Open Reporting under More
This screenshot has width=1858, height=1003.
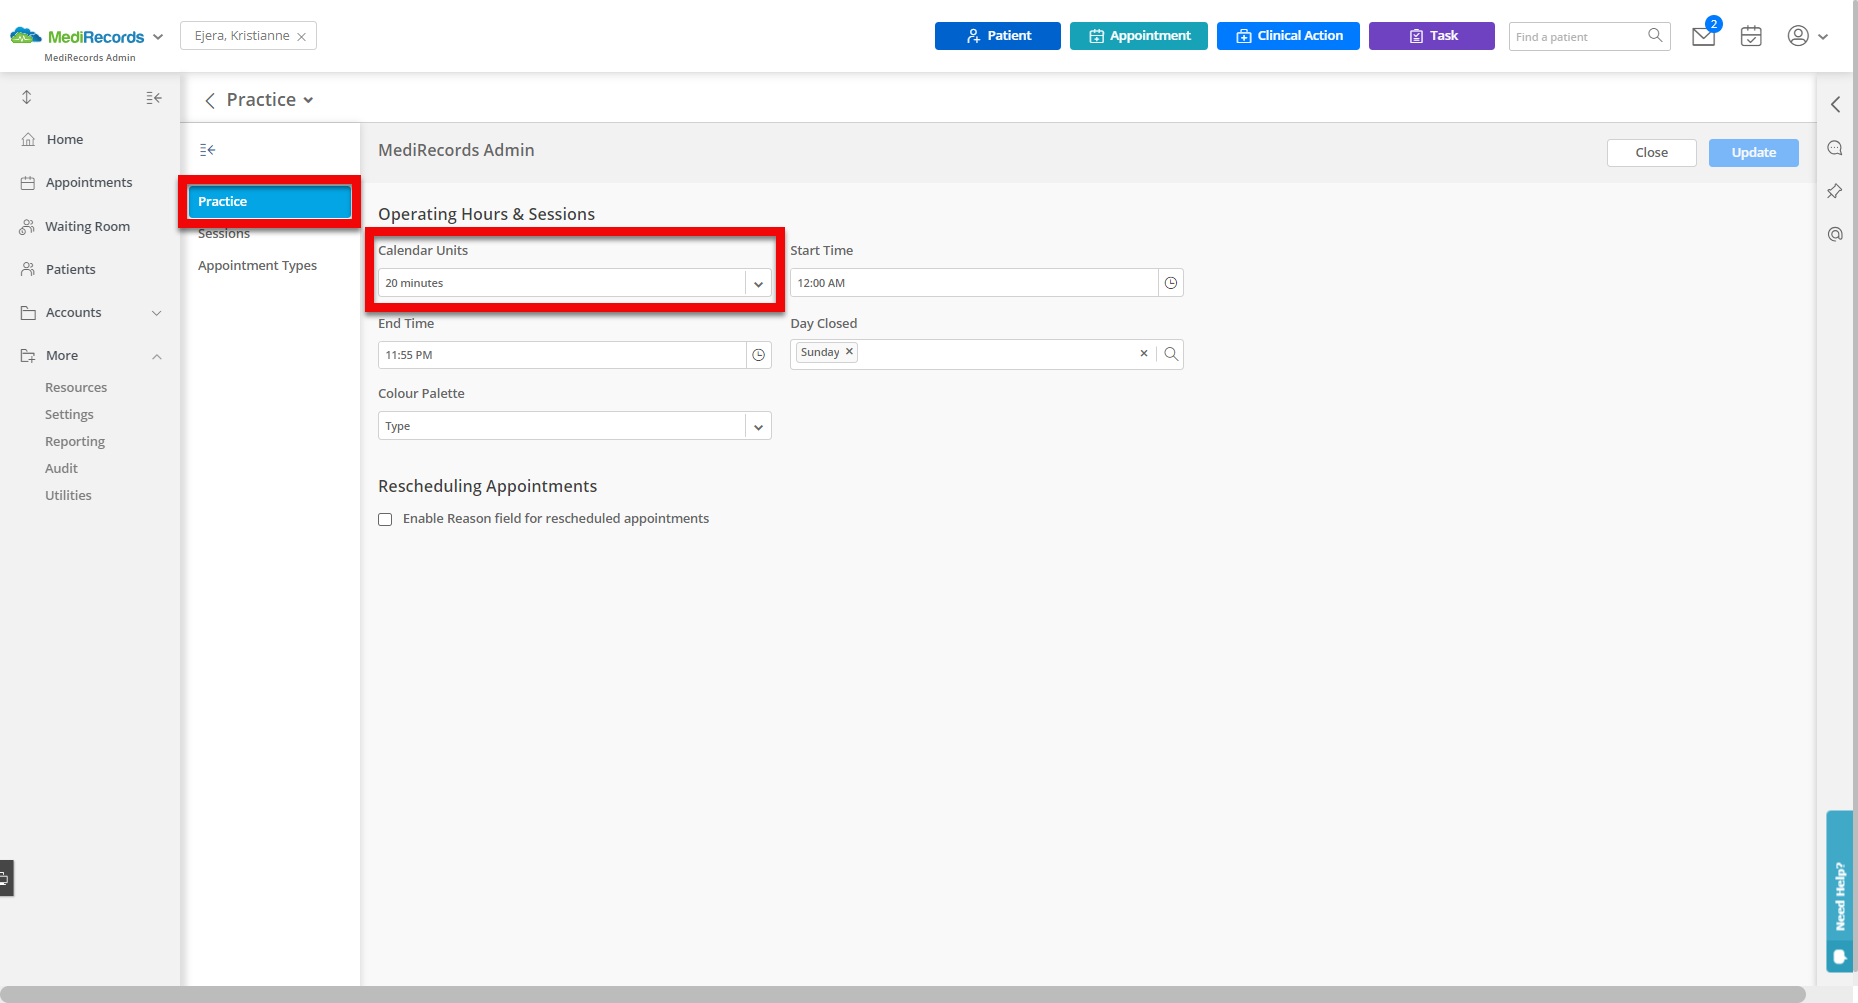(75, 442)
